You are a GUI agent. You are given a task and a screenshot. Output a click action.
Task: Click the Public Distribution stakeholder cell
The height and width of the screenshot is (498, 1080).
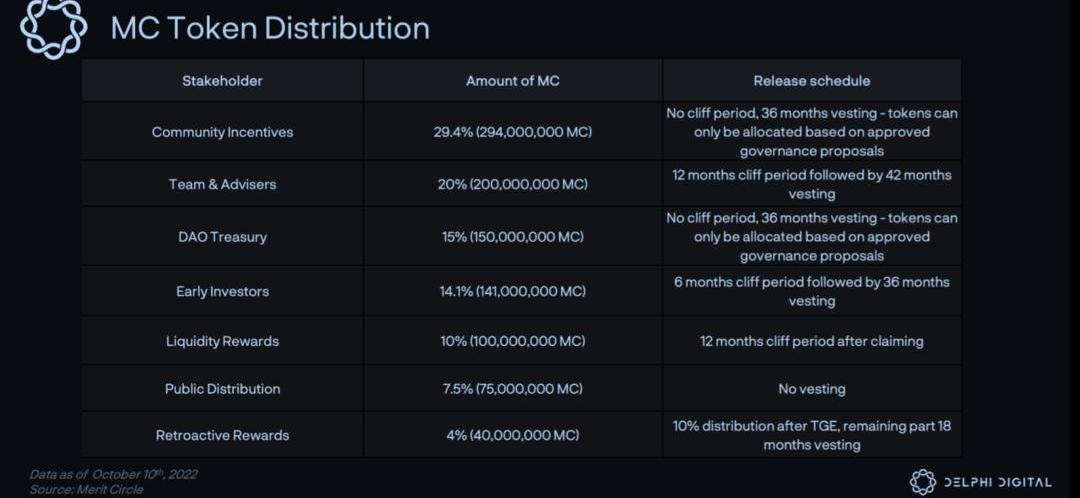click(222, 388)
